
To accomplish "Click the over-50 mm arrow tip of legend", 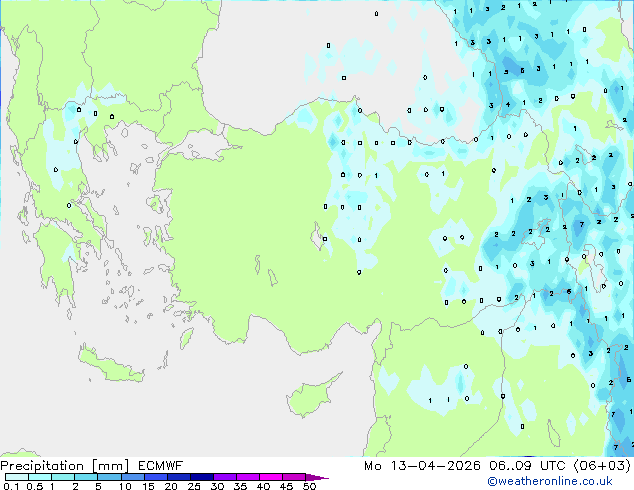I will click(x=317, y=477).
